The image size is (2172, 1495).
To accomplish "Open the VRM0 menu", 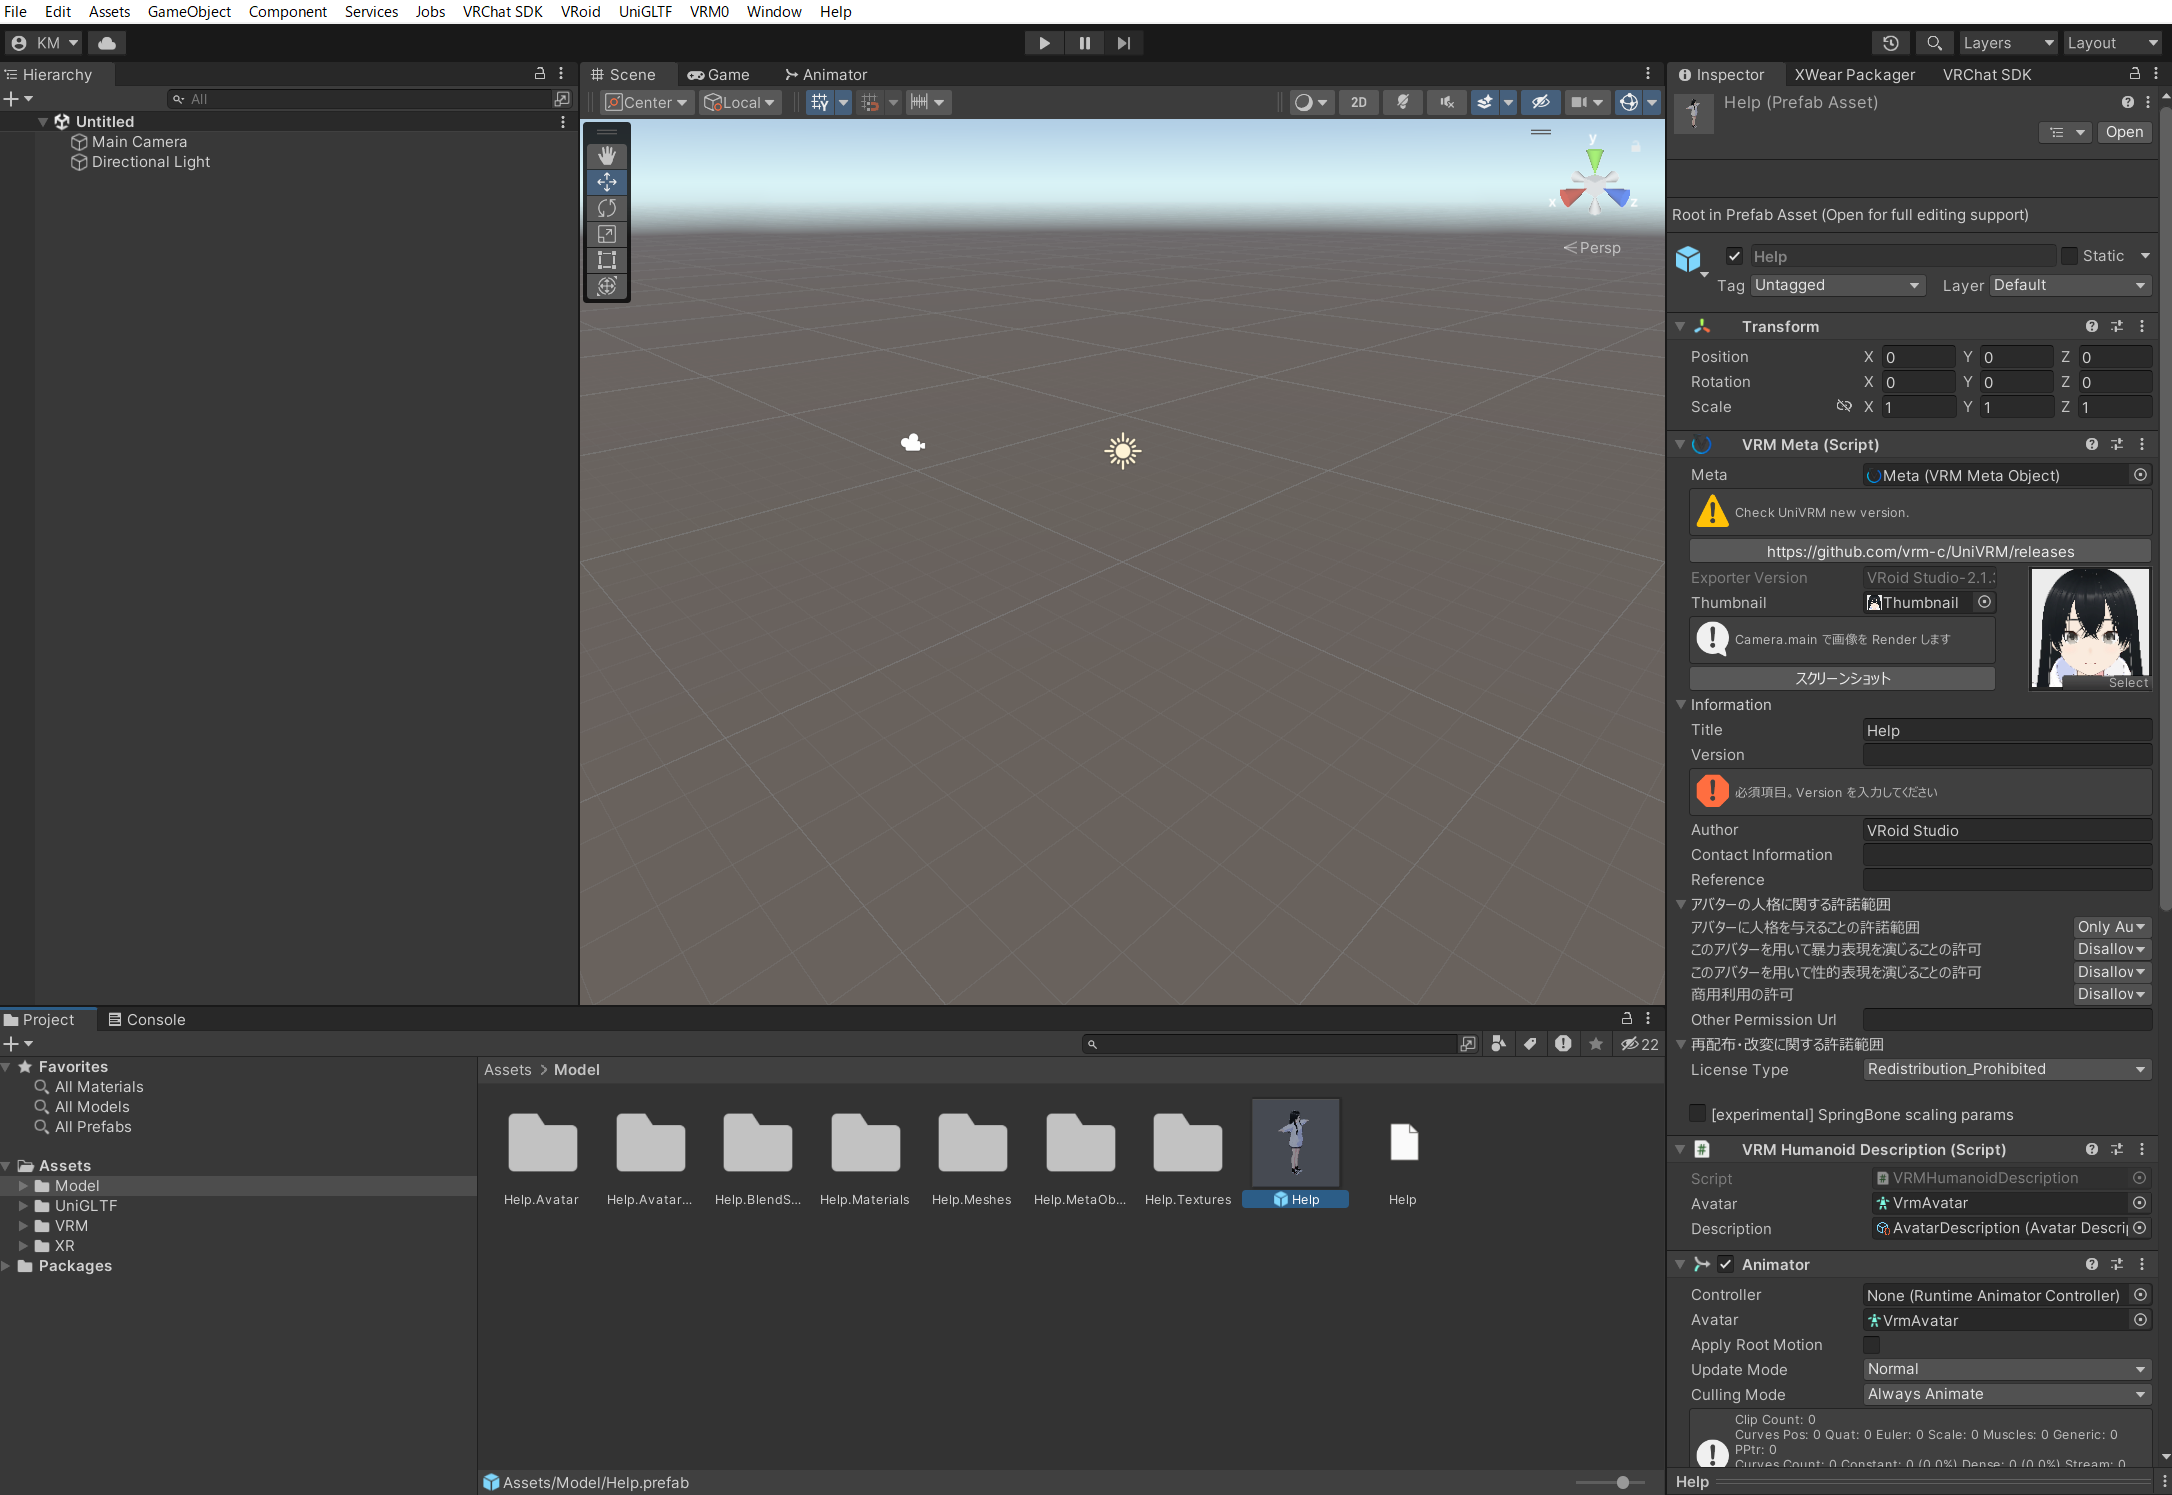I will (x=709, y=12).
